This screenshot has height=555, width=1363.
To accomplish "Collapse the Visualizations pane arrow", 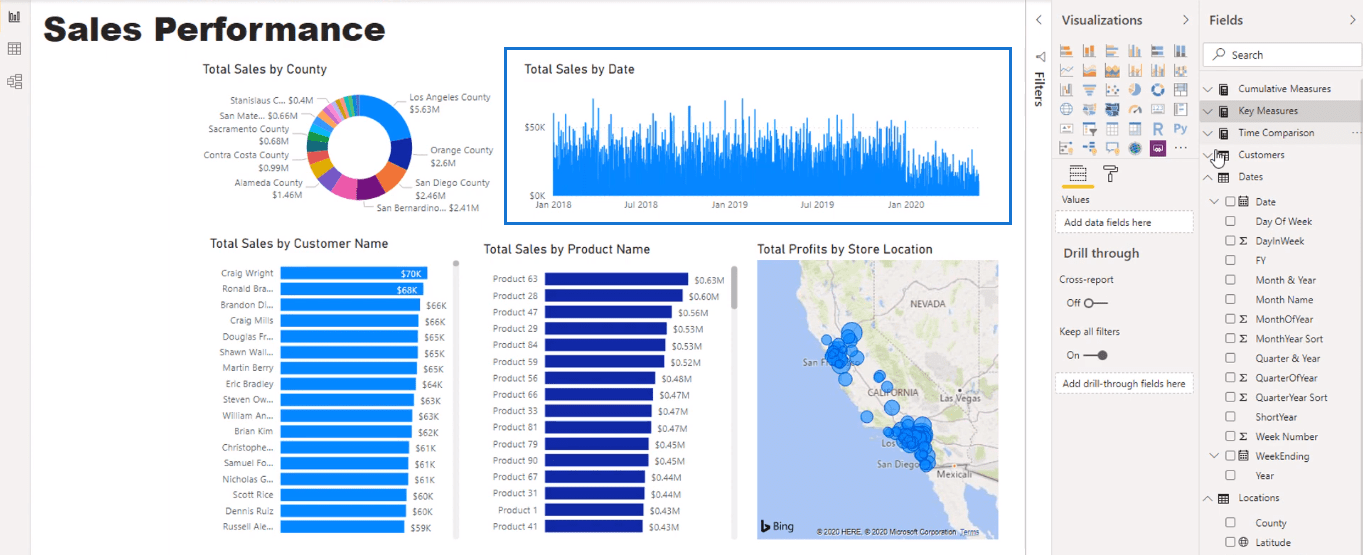I will pos(1187,20).
